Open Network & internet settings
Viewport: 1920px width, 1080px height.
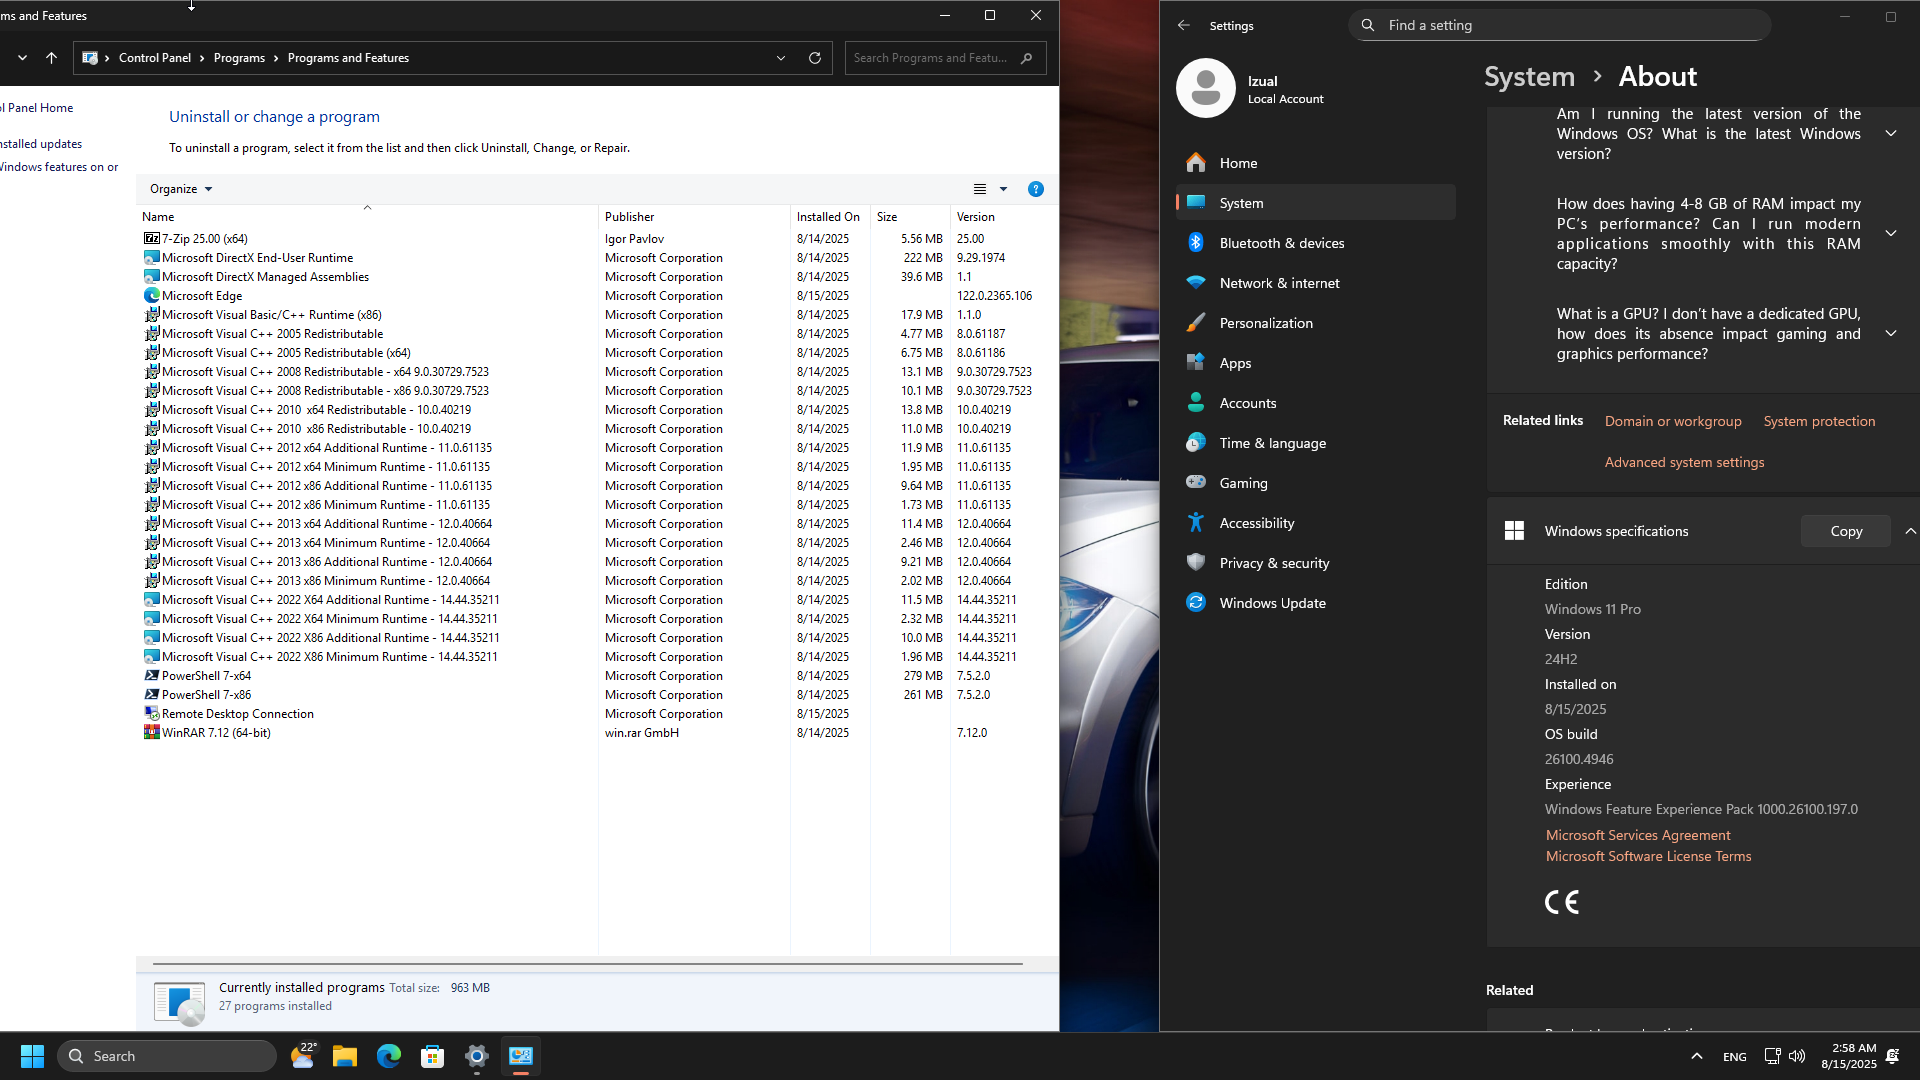(1316, 283)
